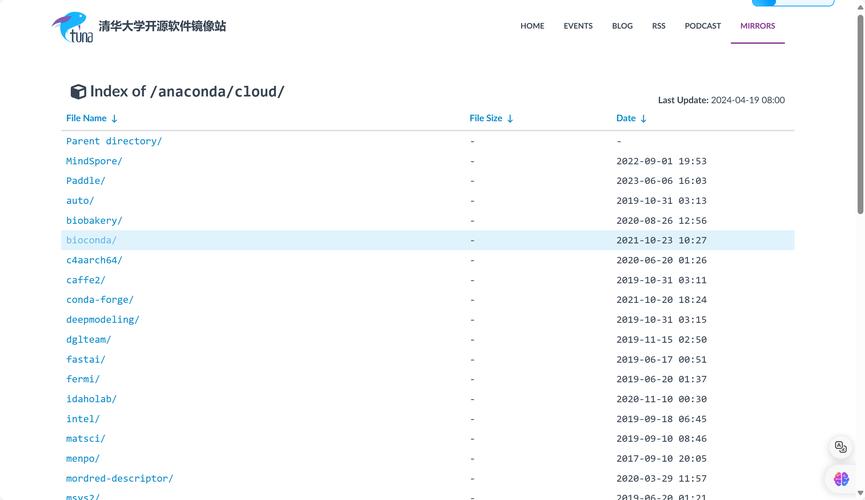Open the brain assistant floating icon
Image resolution: width=865 pixels, height=500 pixels.
(841, 479)
